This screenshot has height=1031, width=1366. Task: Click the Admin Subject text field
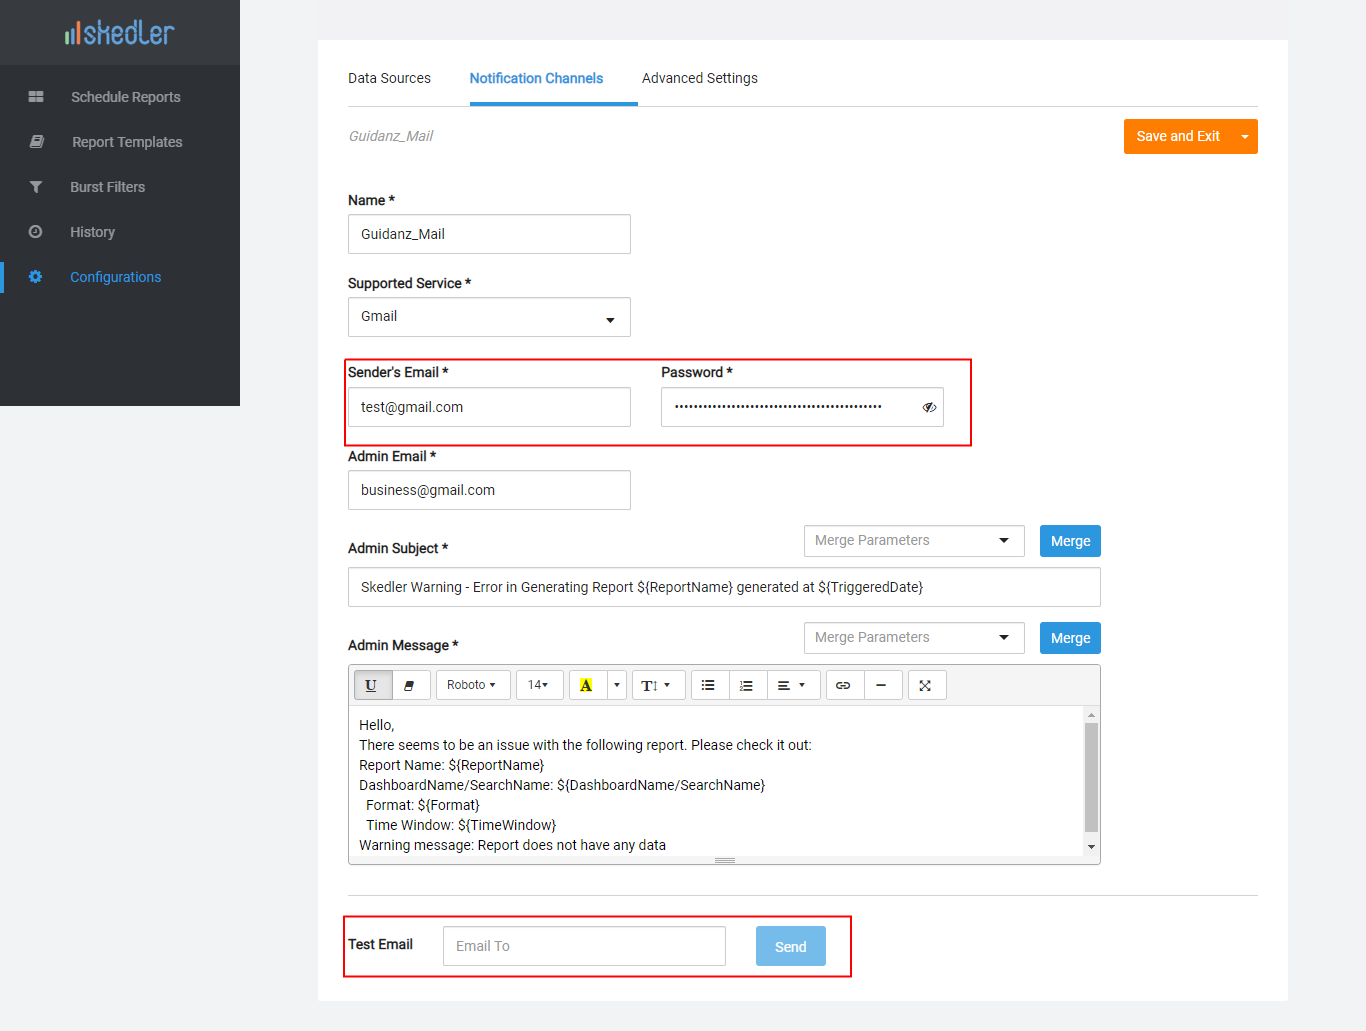tap(724, 587)
